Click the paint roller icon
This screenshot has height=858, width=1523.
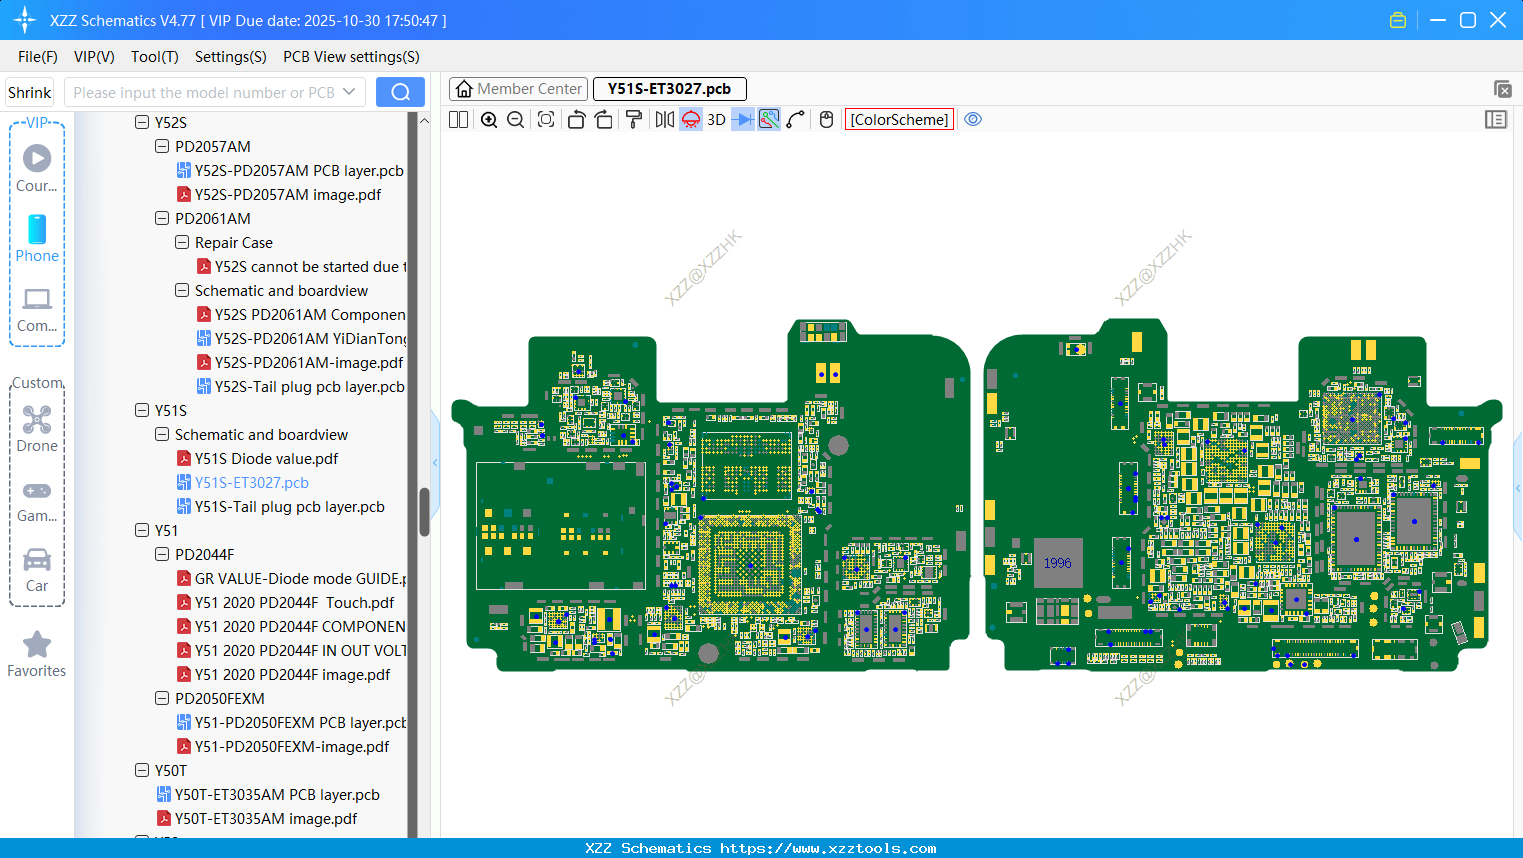634,120
